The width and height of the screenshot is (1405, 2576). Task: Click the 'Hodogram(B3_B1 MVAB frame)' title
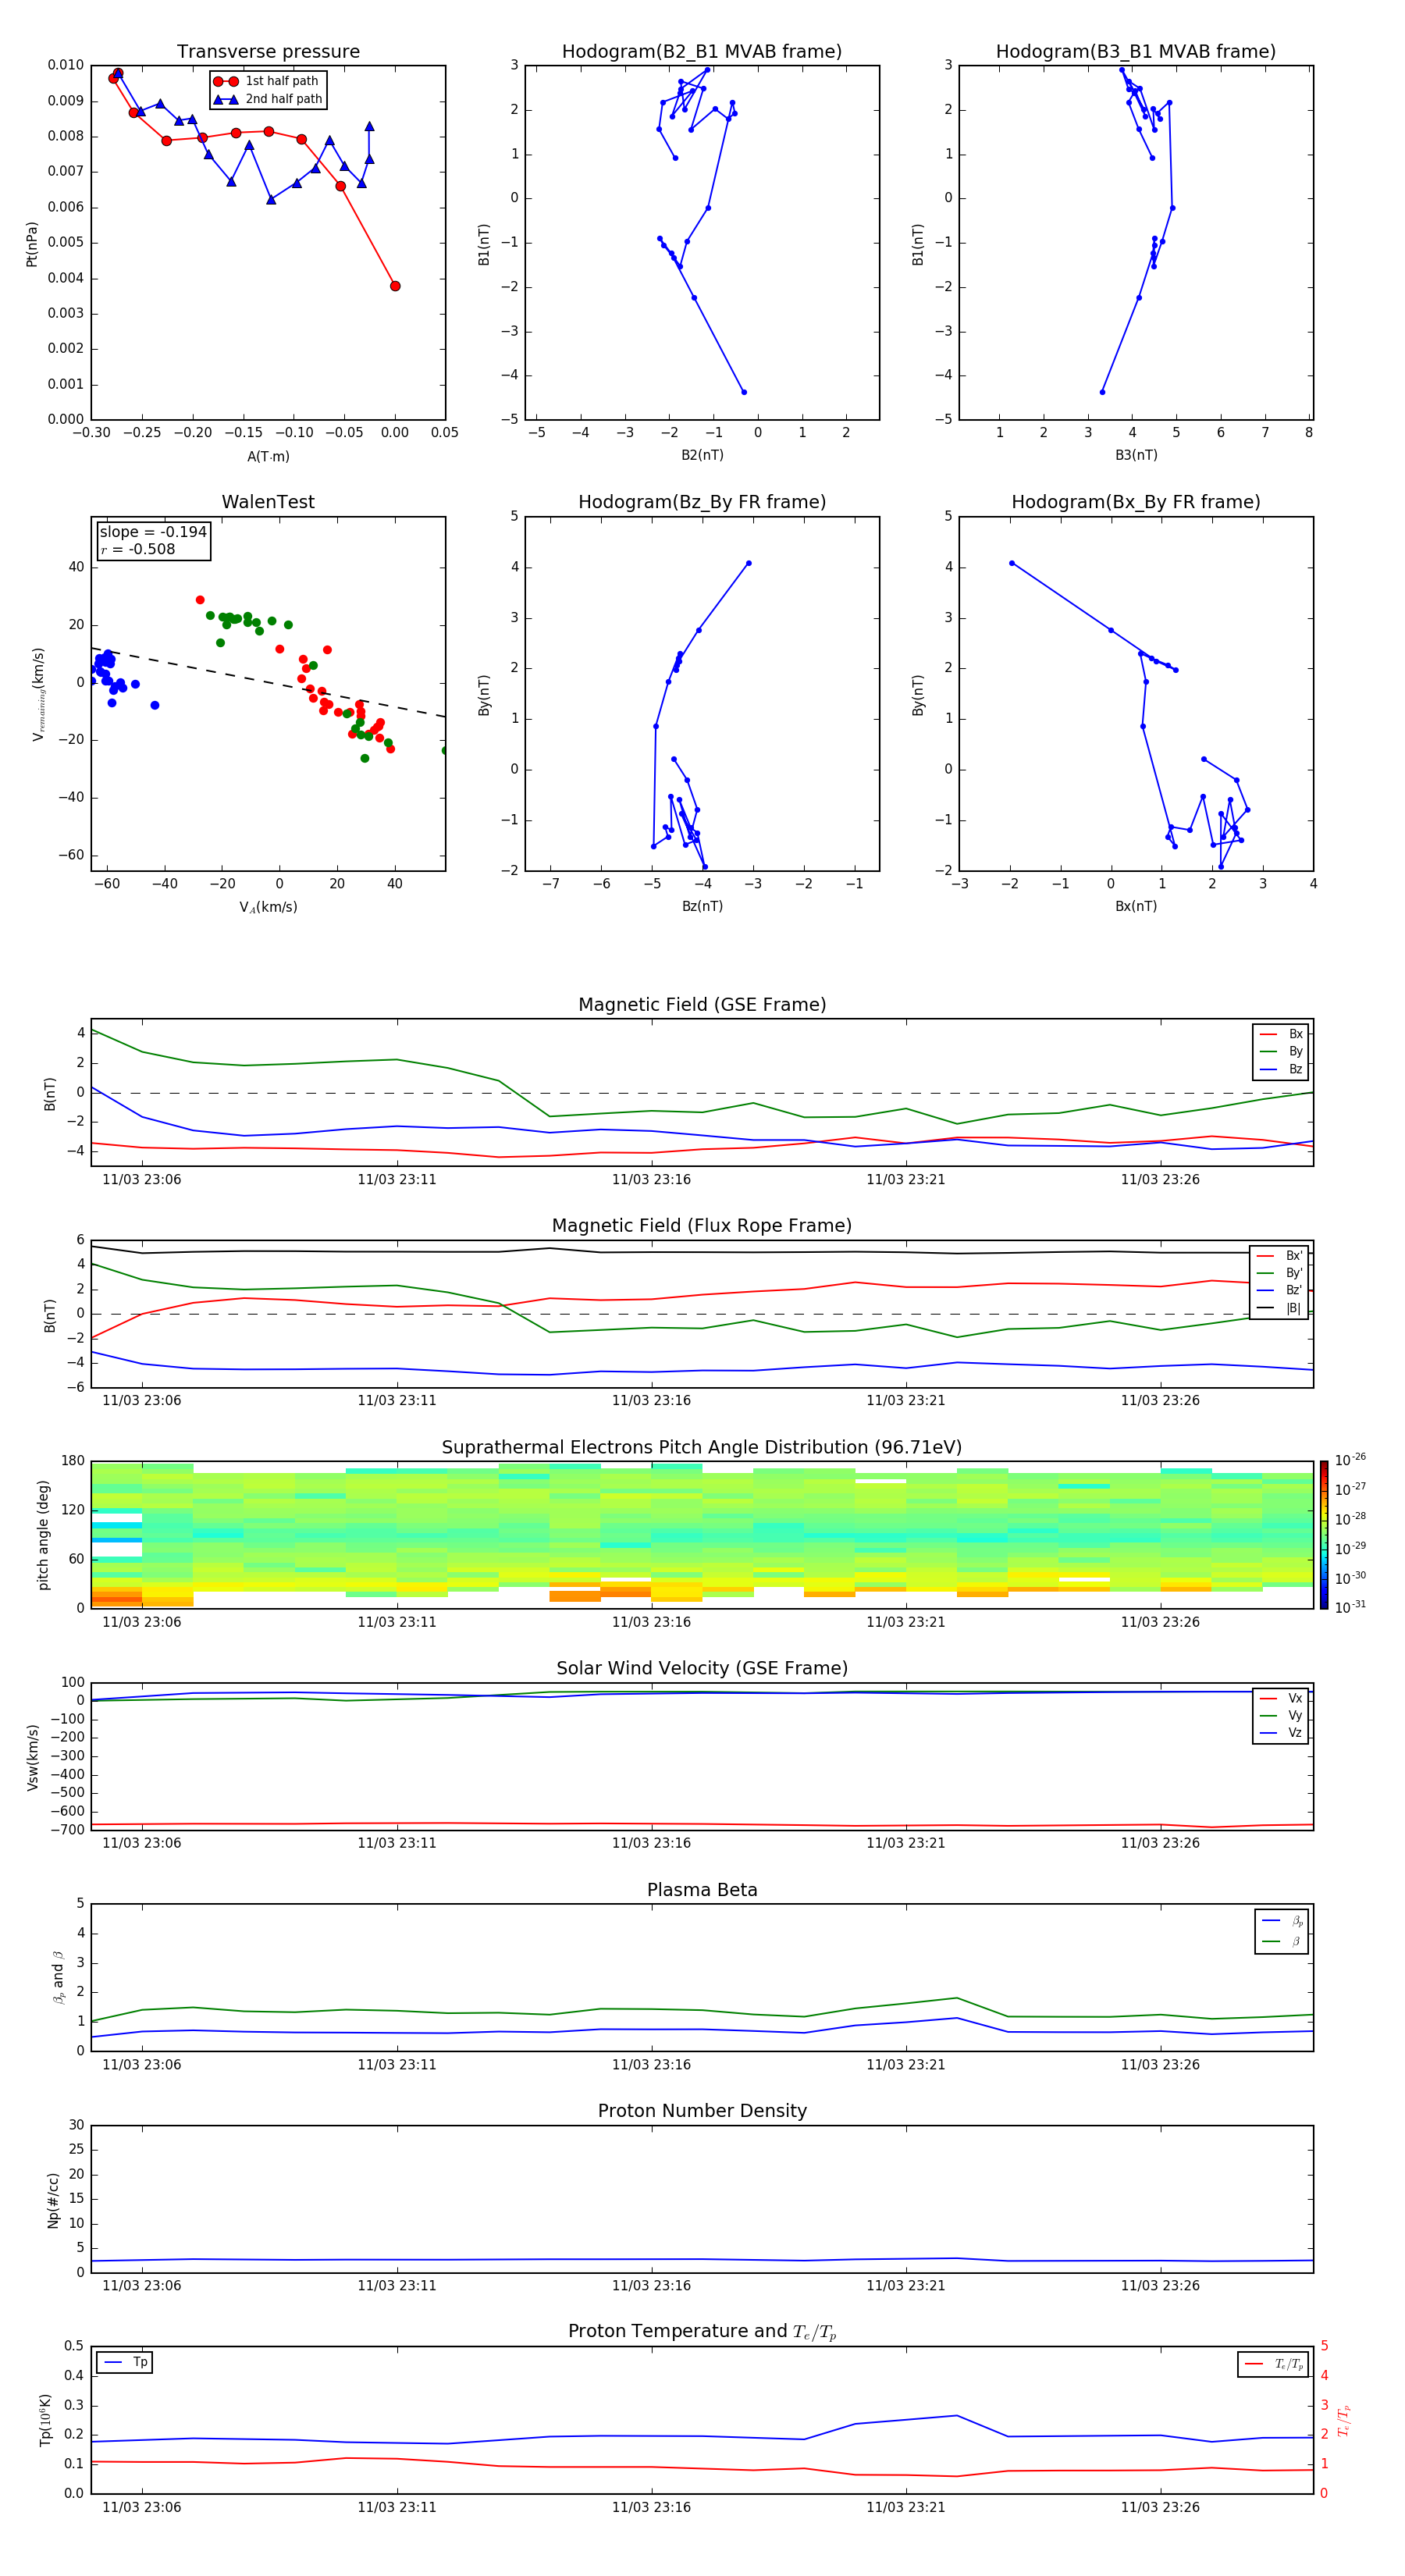[1136, 52]
